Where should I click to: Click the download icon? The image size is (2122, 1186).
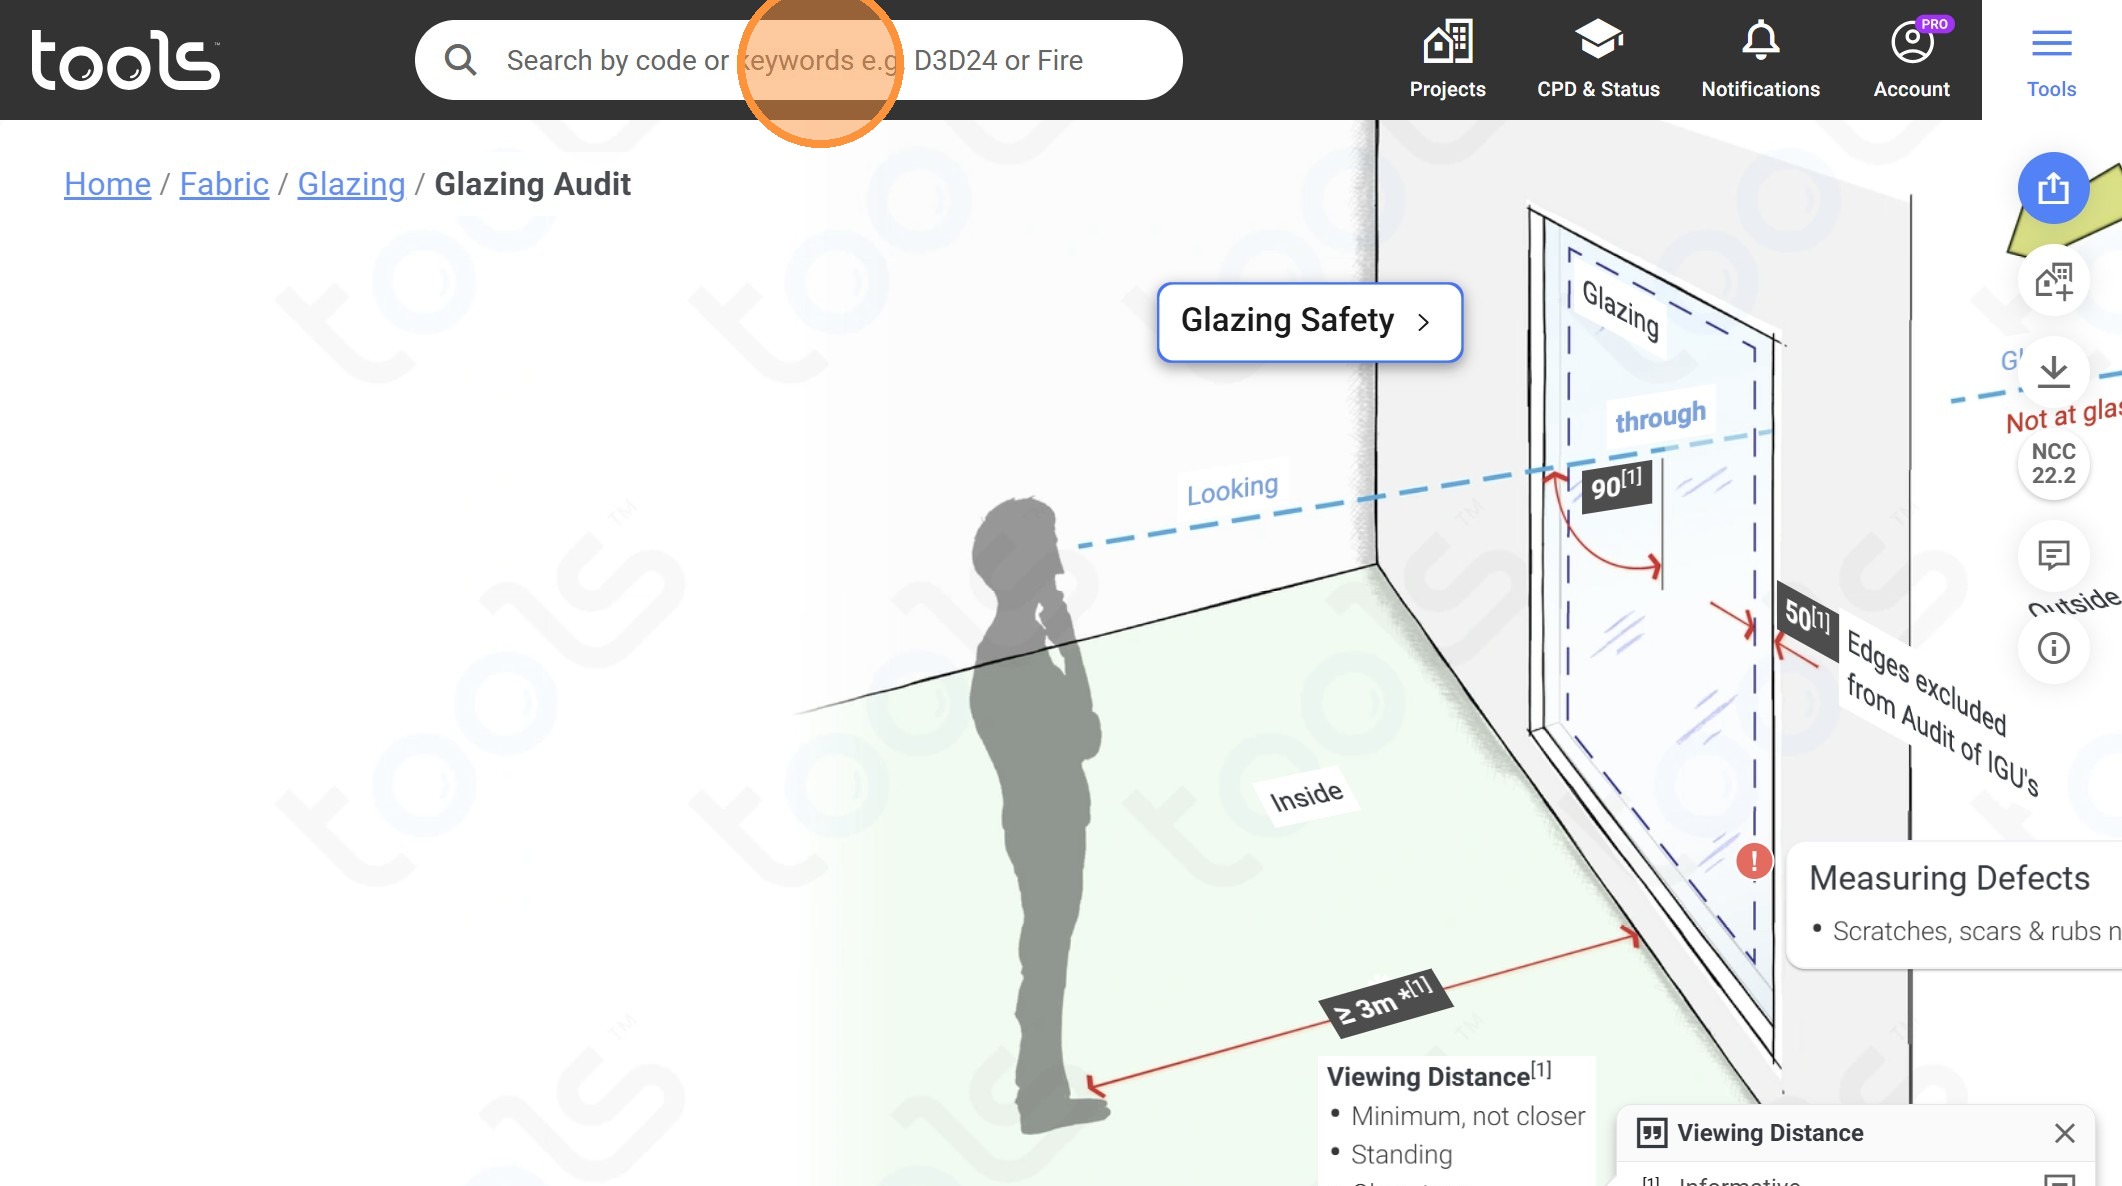(x=2053, y=372)
